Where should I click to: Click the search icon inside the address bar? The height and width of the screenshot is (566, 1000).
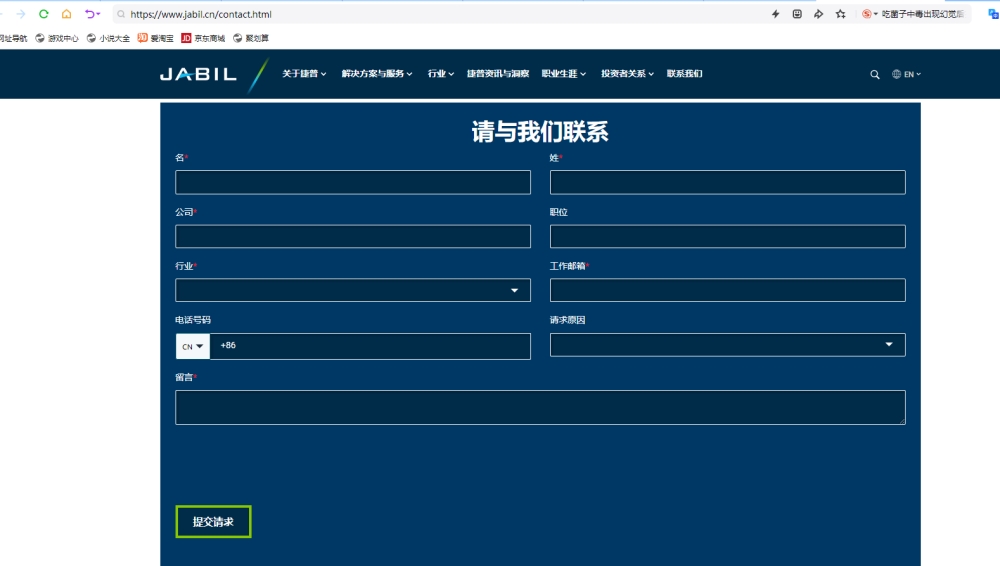pos(121,14)
